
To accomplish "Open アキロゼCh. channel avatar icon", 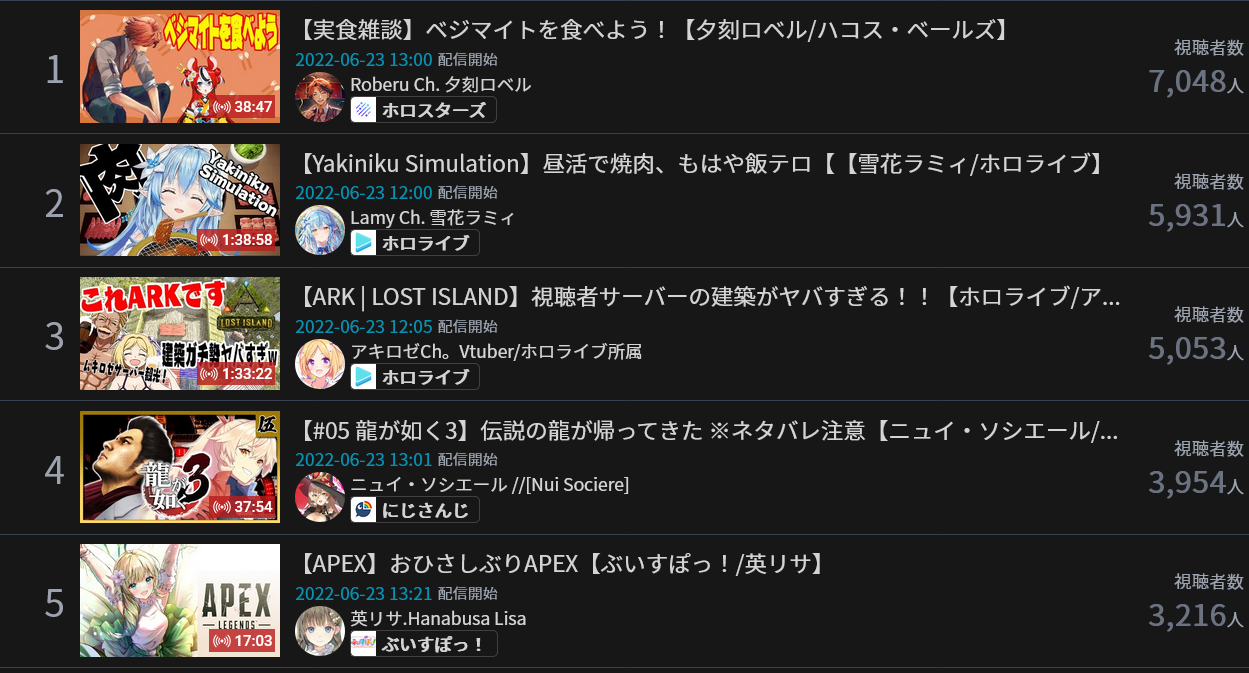I will click(320, 364).
